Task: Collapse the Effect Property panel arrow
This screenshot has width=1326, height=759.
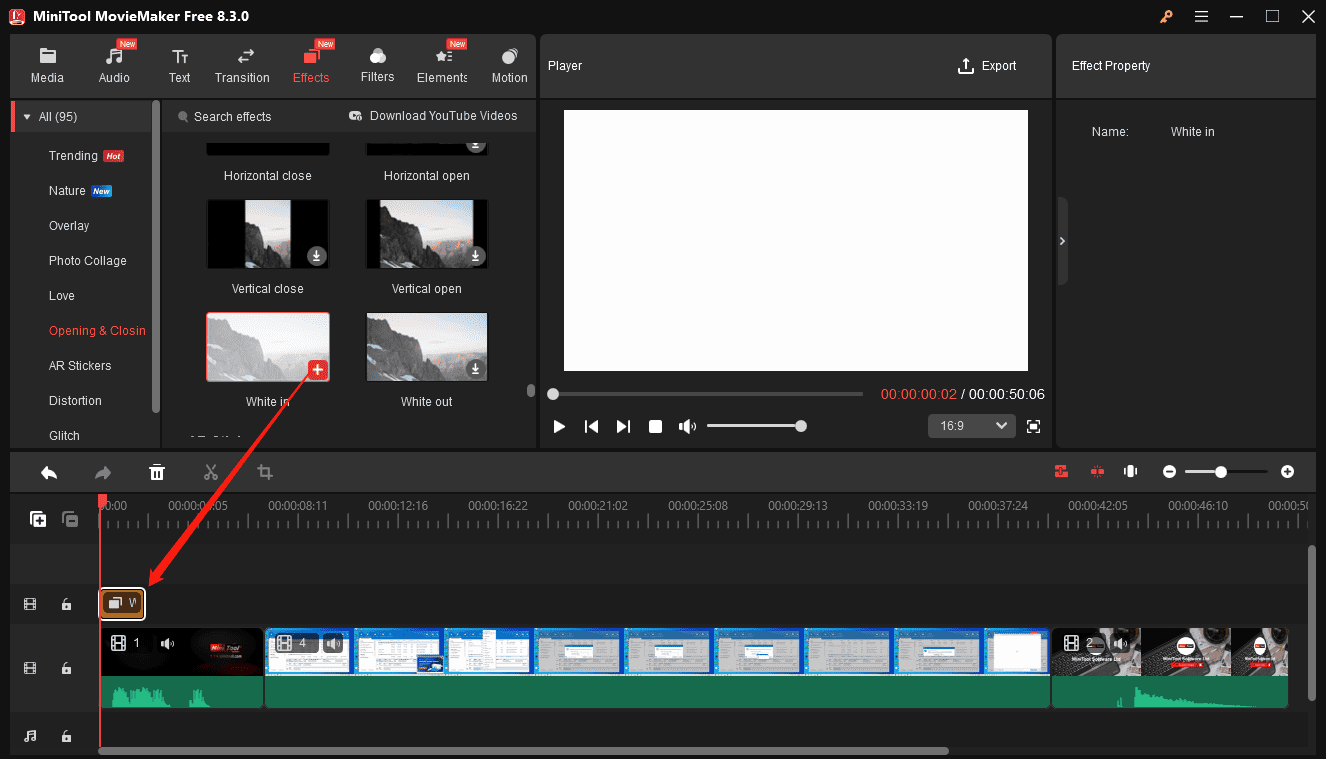Action: tap(1062, 241)
